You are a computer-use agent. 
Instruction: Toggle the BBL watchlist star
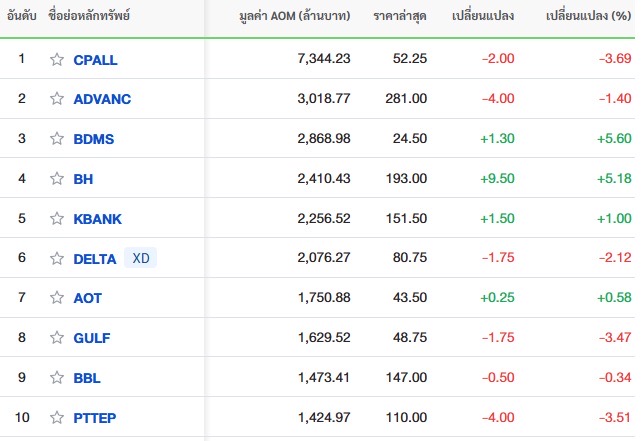[57, 378]
